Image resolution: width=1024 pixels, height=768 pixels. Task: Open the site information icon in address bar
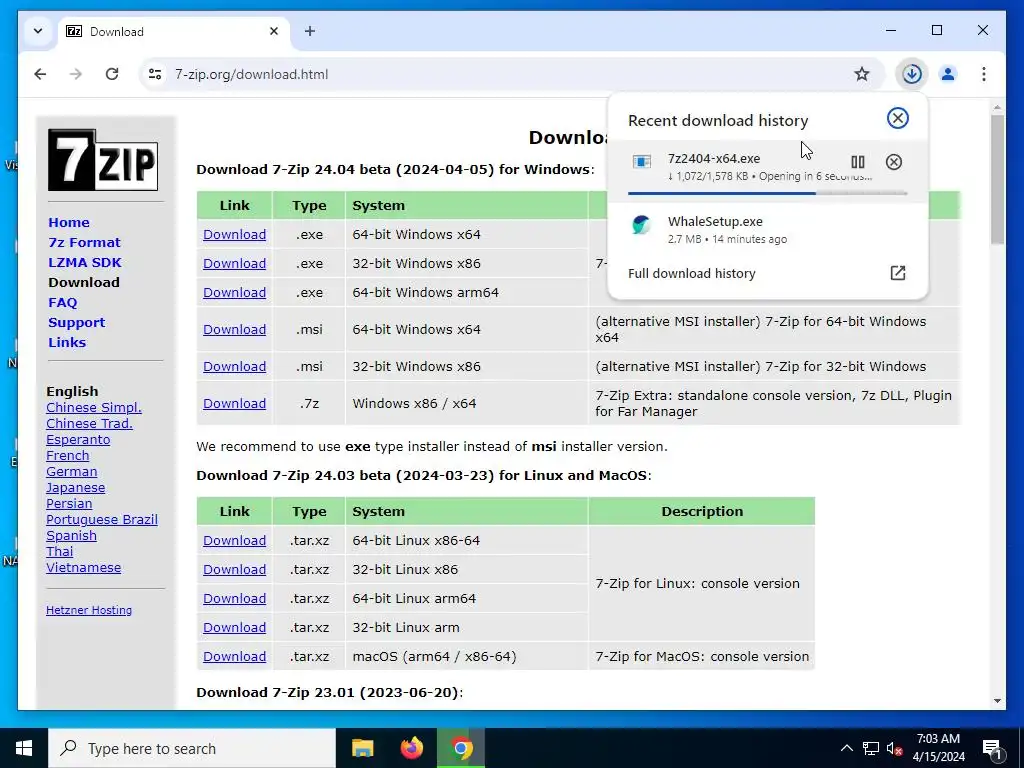click(155, 74)
